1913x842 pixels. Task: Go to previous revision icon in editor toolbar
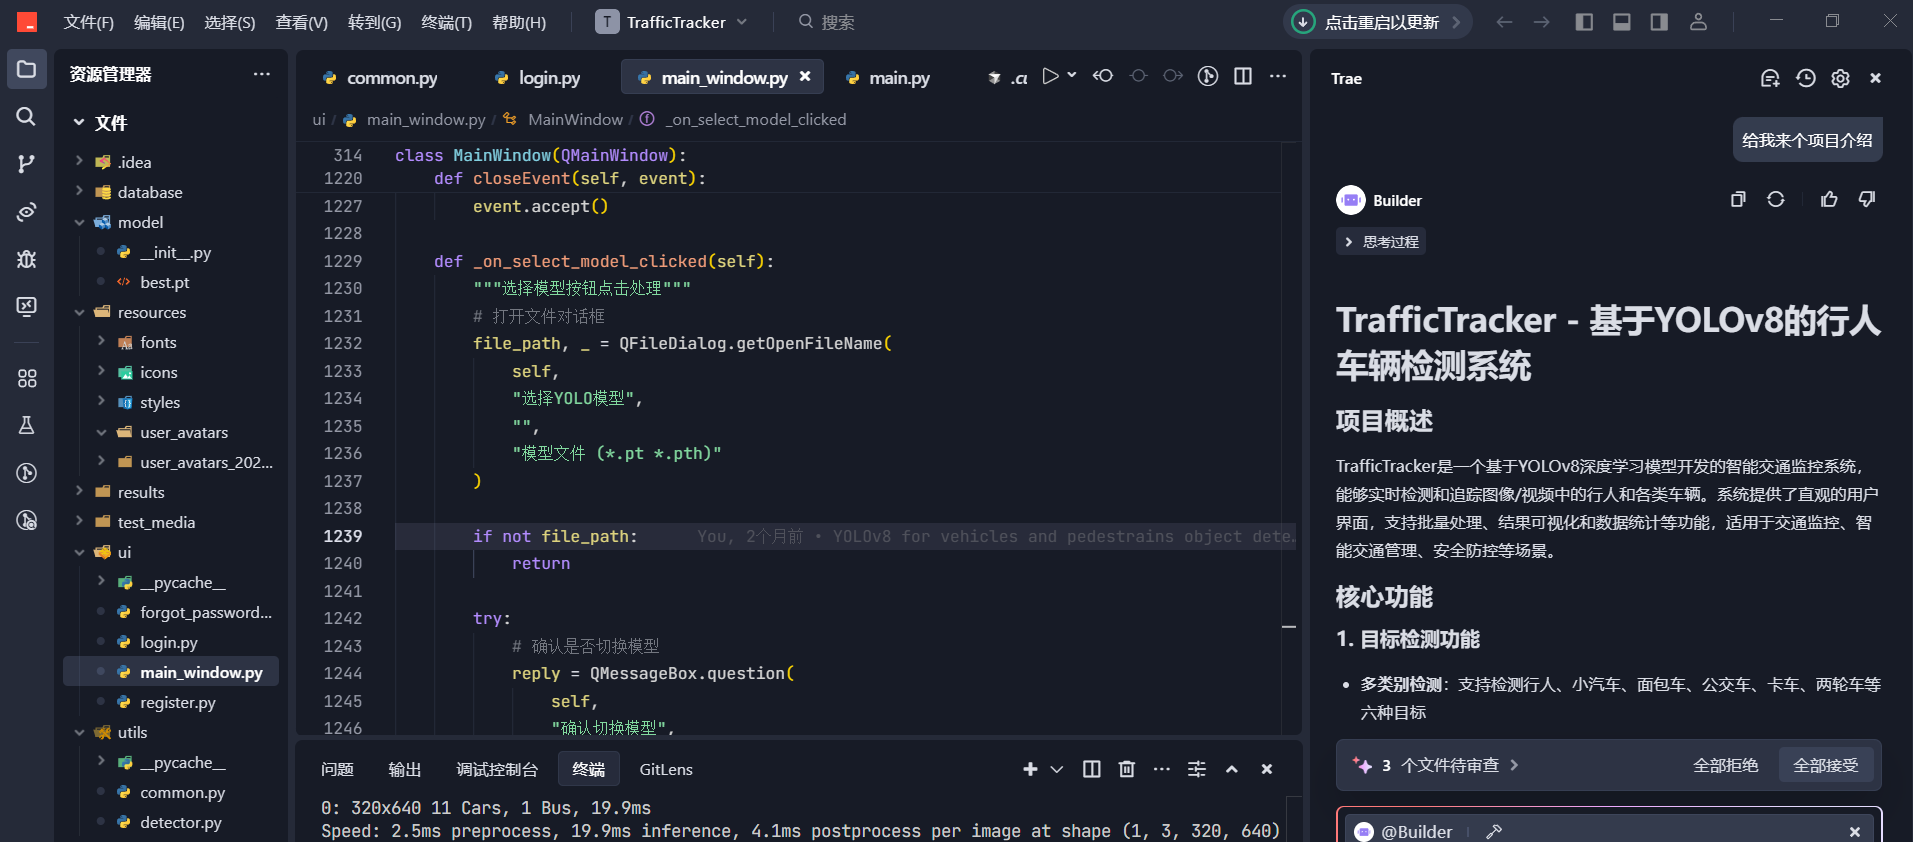click(1103, 76)
